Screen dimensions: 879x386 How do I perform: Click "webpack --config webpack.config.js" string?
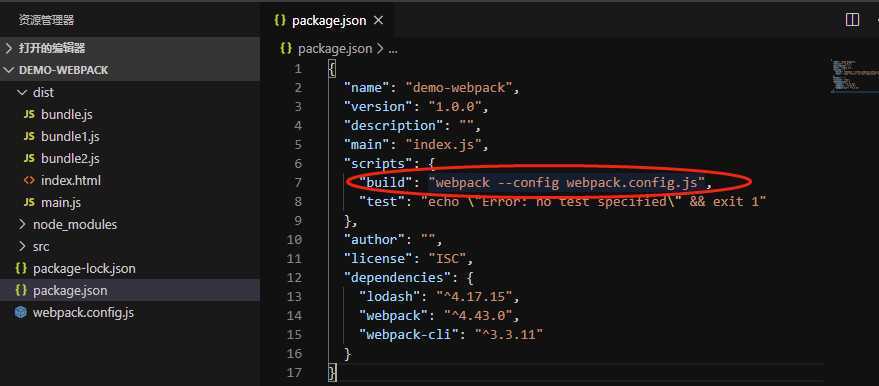coord(566,183)
